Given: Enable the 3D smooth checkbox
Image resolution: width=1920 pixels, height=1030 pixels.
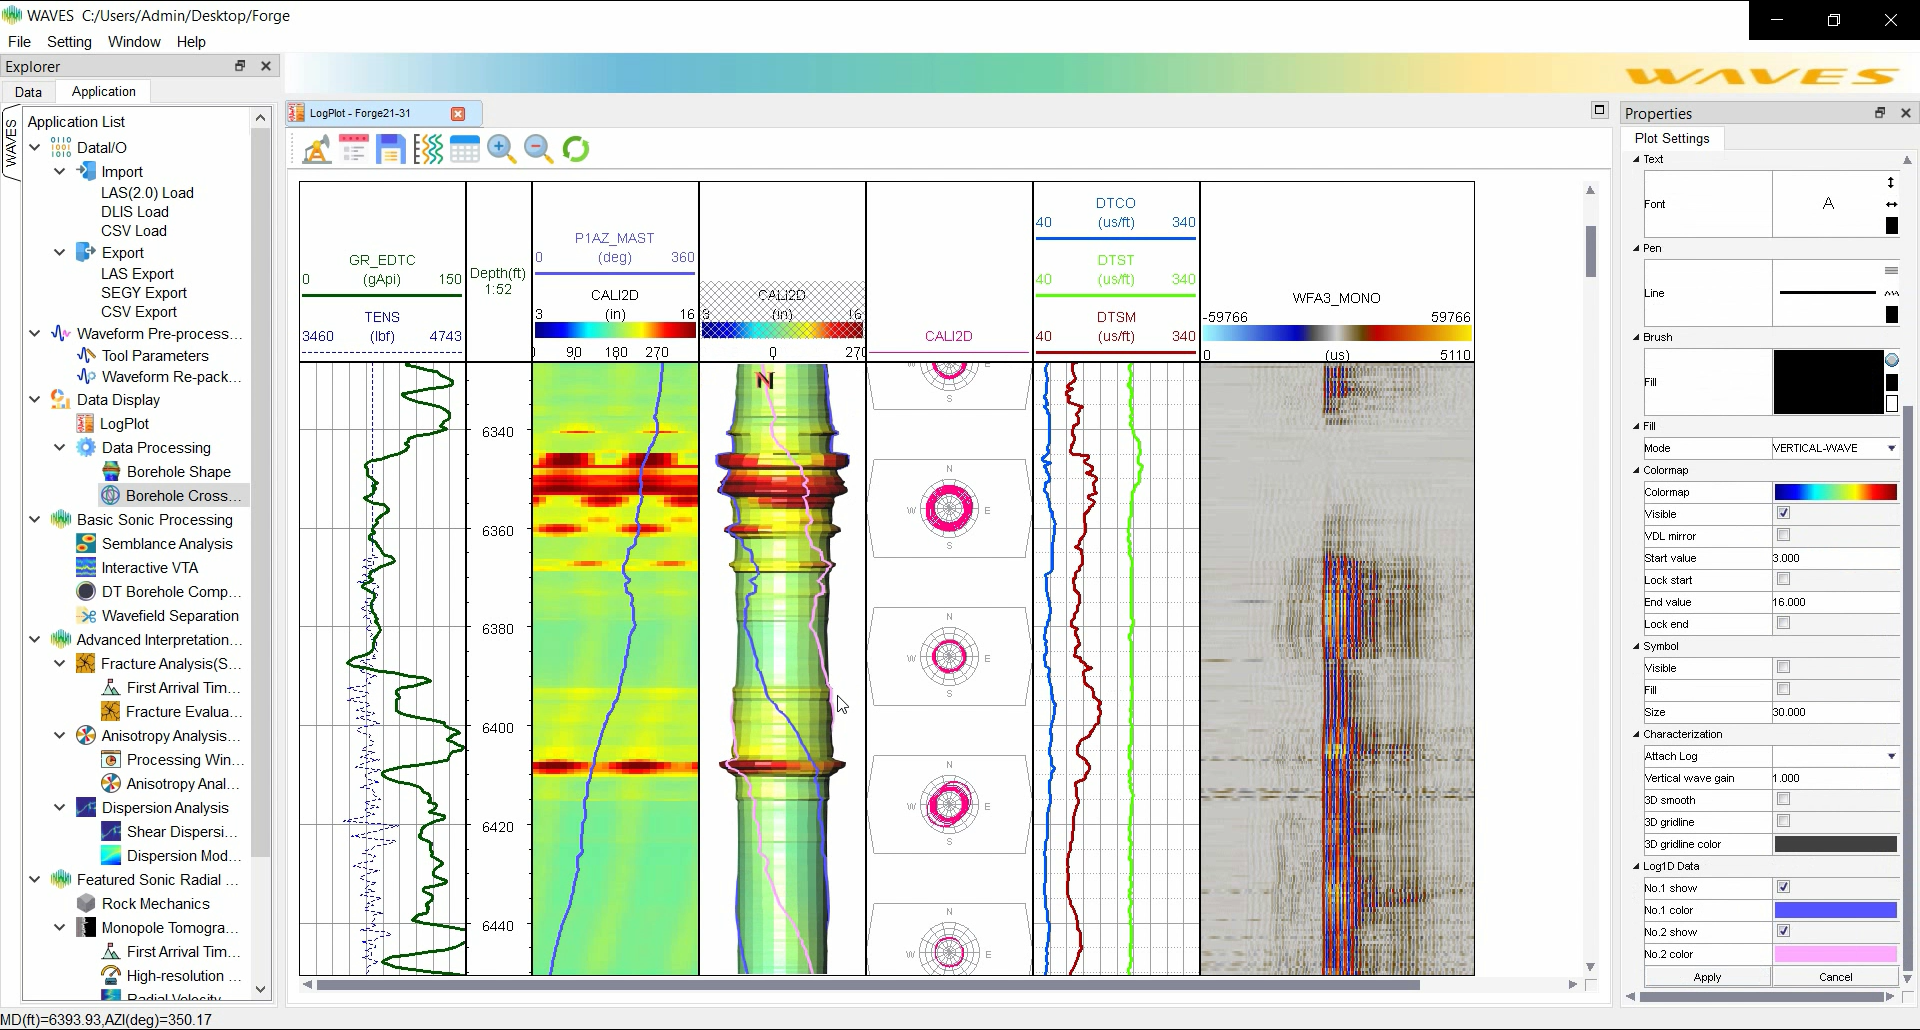Looking at the screenshot, I should click(x=1783, y=799).
